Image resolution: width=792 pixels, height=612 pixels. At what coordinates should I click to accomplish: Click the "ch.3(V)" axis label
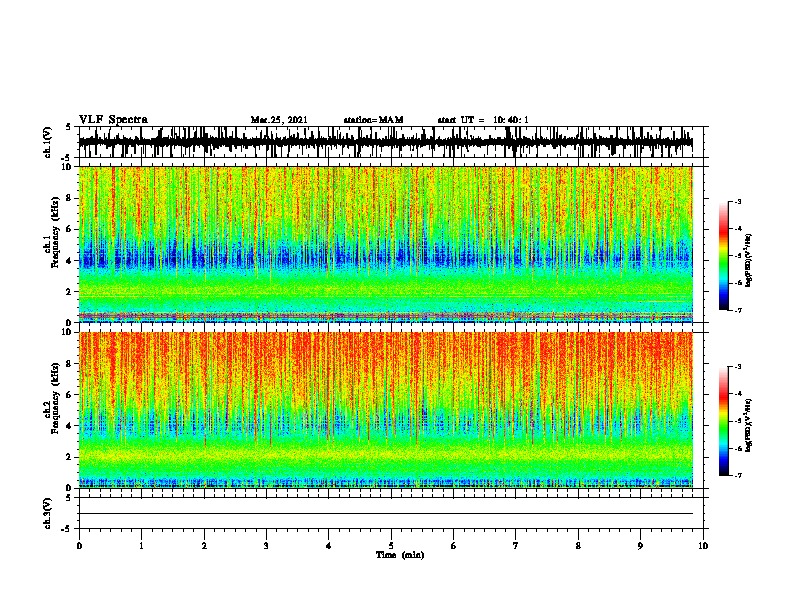coord(47,513)
